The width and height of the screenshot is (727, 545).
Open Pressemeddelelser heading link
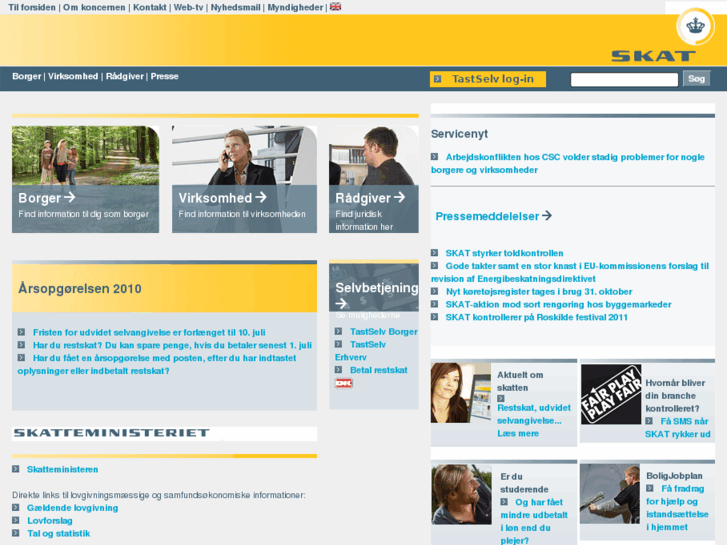(x=487, y=216)
